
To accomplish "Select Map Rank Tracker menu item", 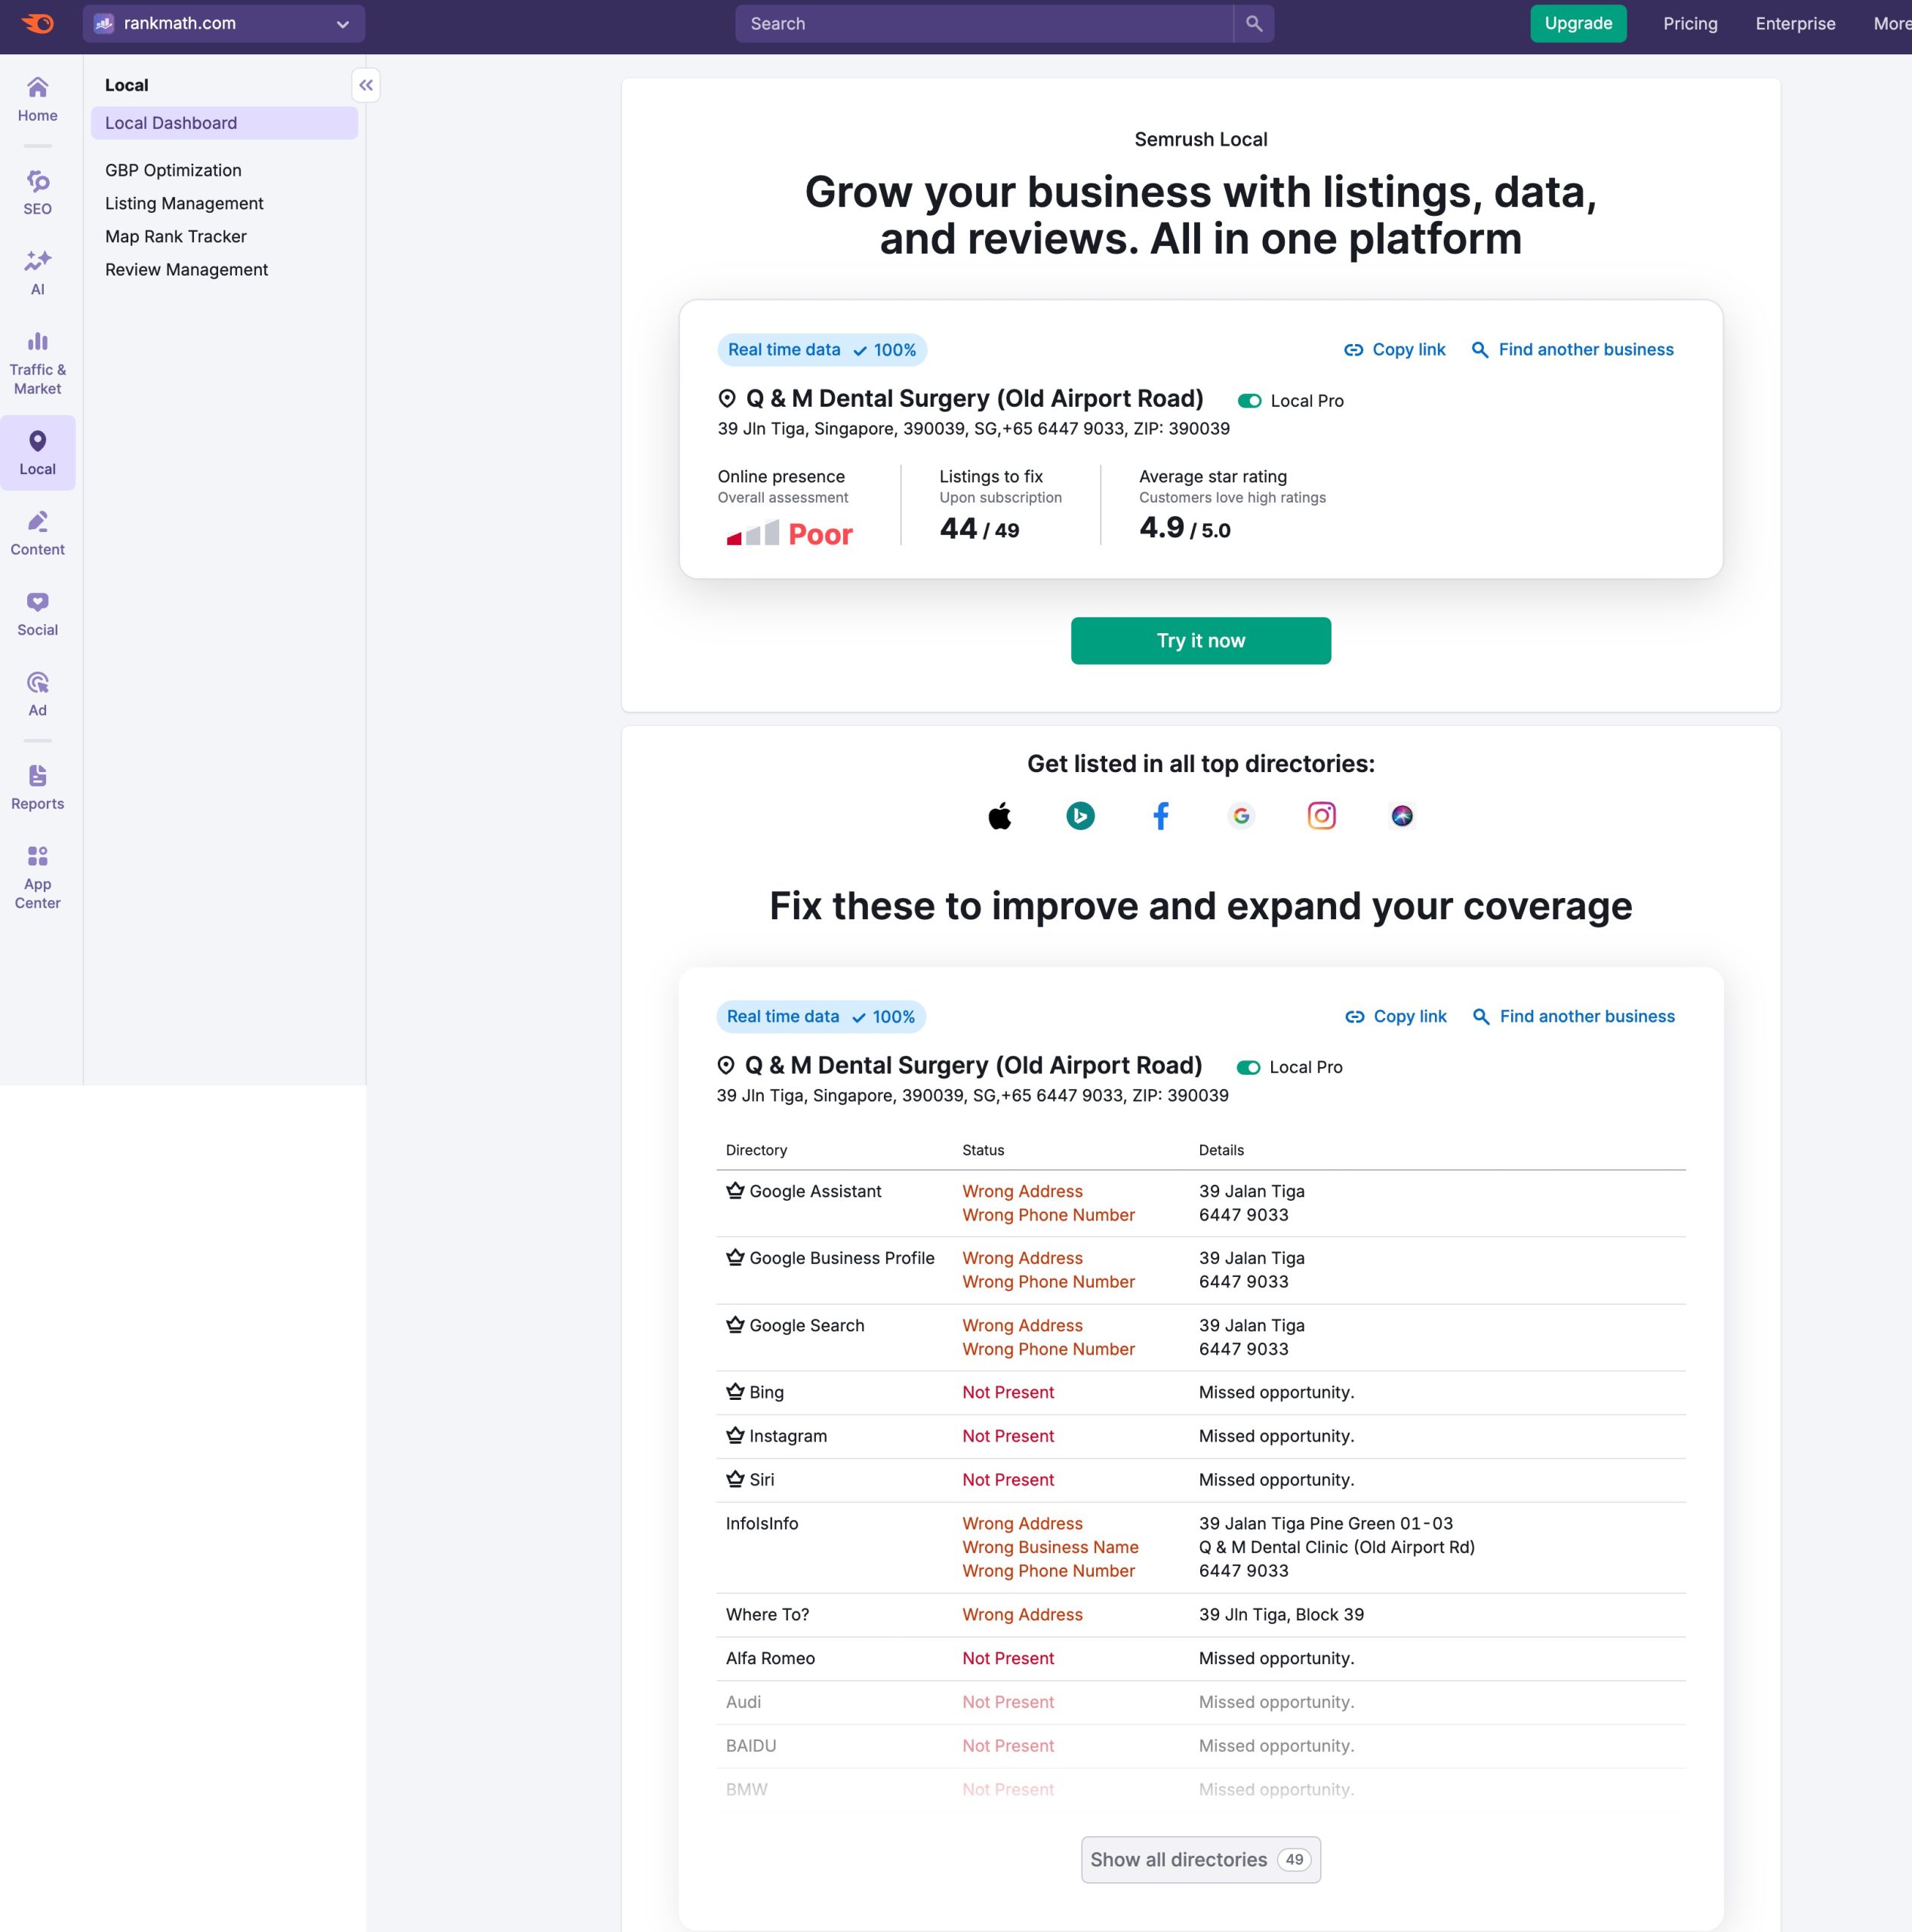I will click(176, 236).
